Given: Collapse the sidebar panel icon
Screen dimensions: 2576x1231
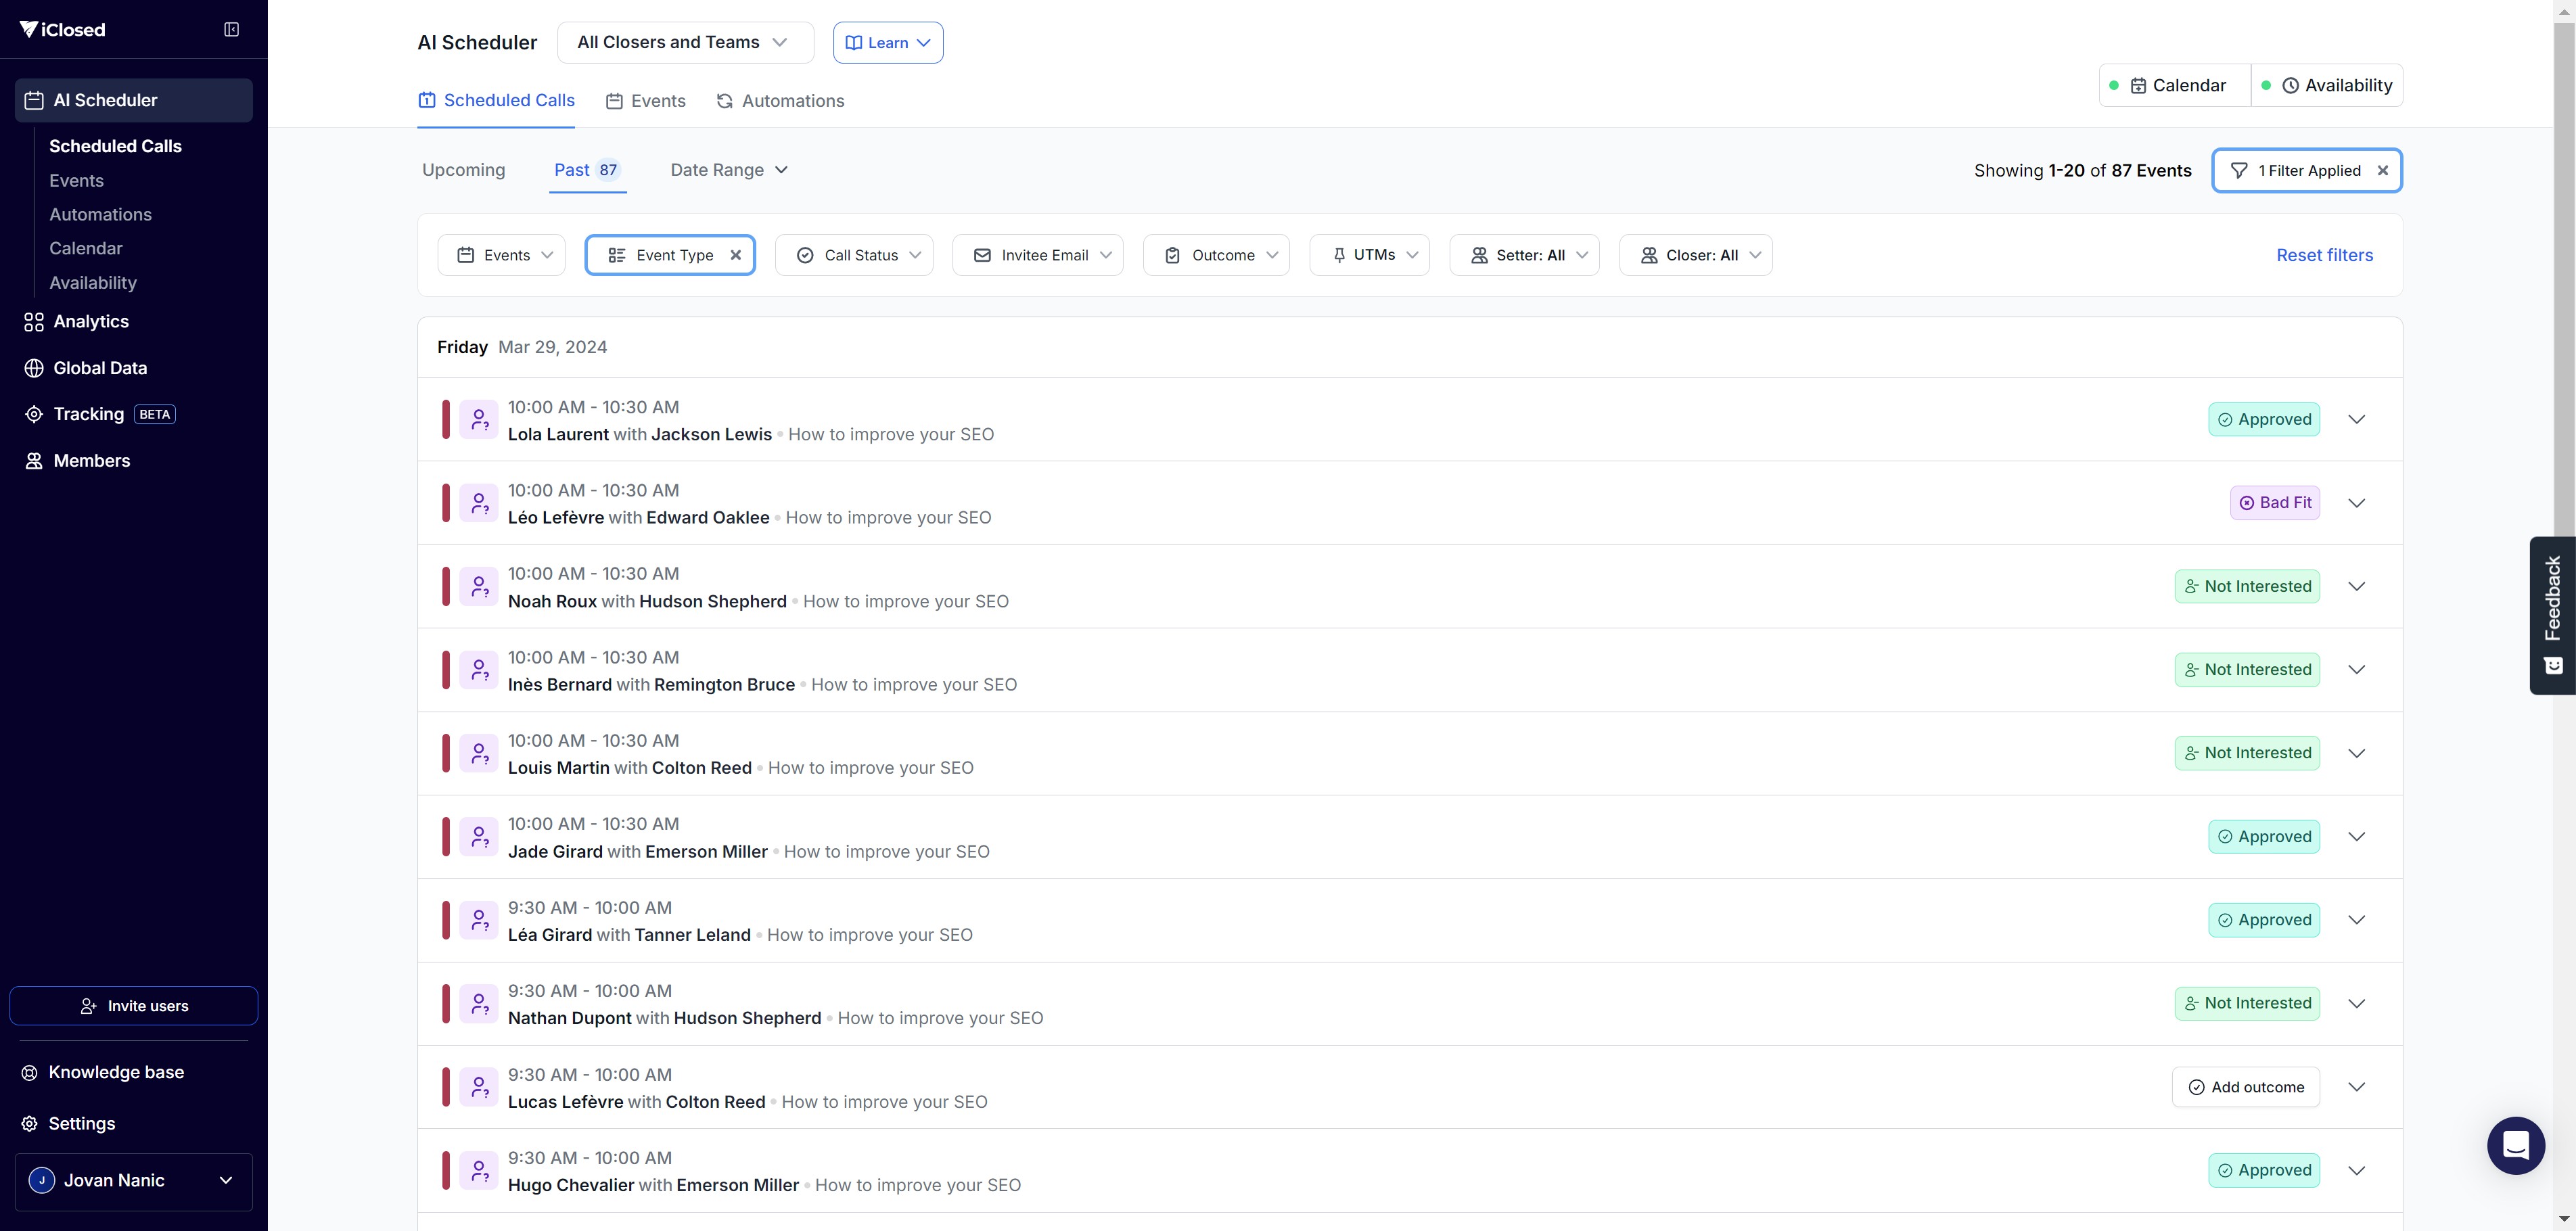Looking at the screenshot, I should click(231, 29).
